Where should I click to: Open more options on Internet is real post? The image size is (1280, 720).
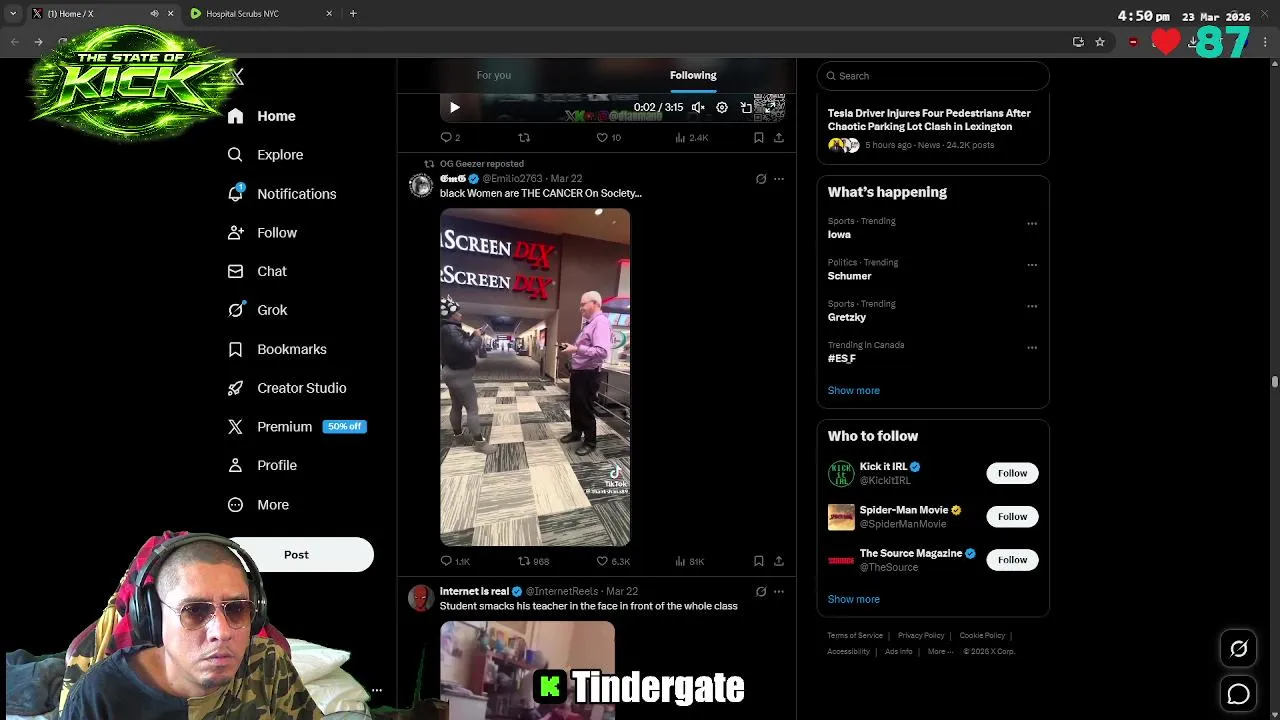(x=779, y=591)
